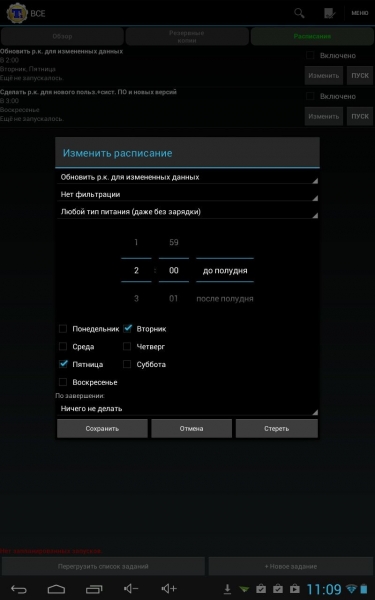375x600 pixels.
Task: Click the Отмена button
Action: coord(191,429)
